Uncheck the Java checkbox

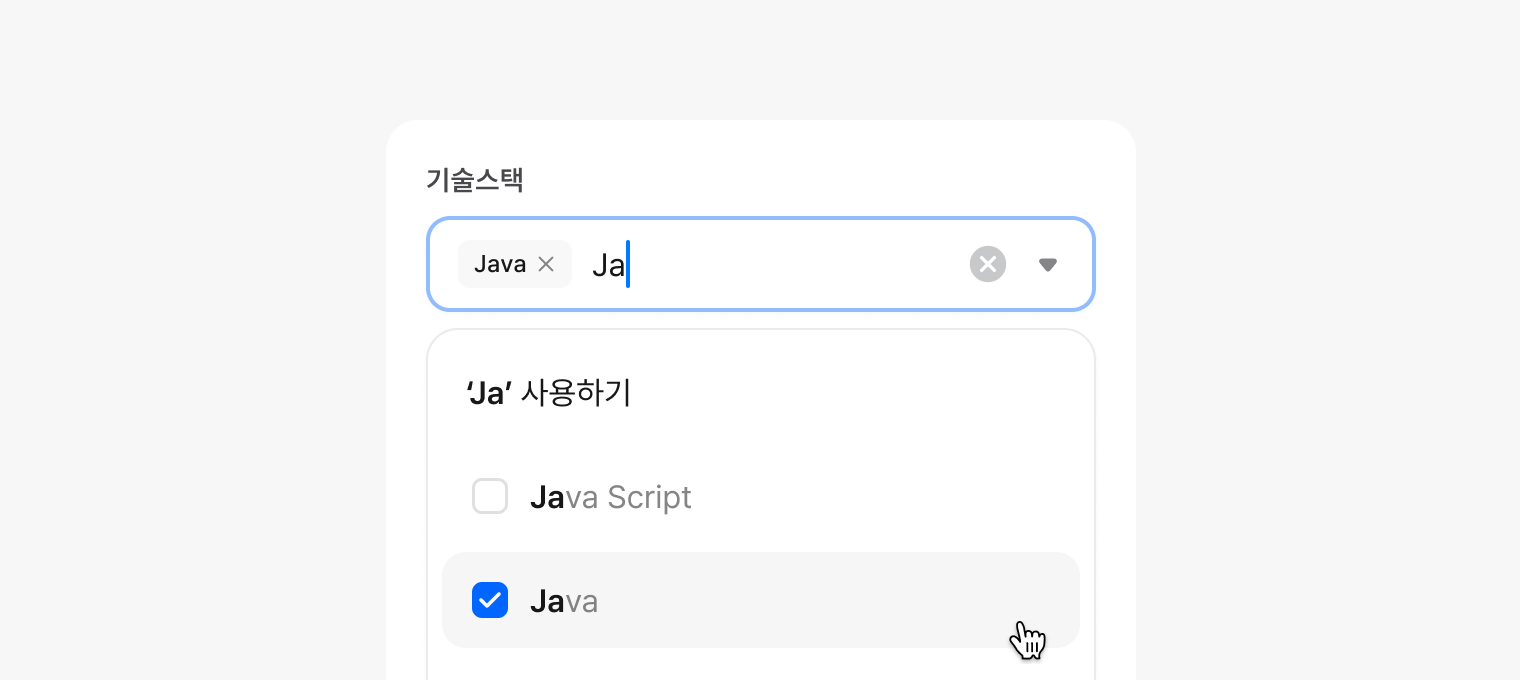[490, 601]
